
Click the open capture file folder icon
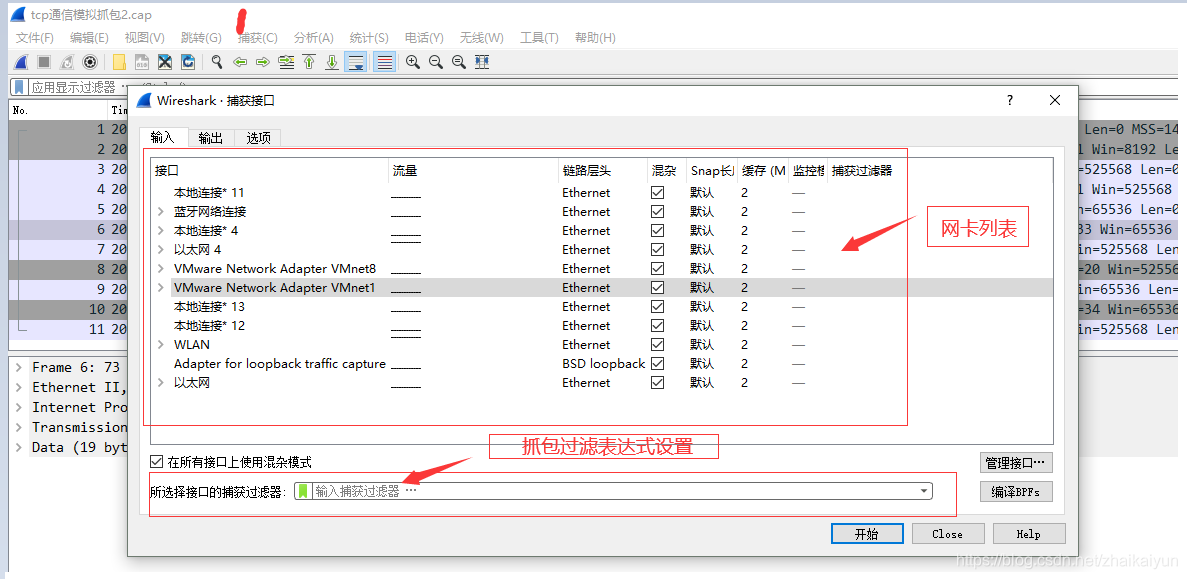[x=119, y=62]
